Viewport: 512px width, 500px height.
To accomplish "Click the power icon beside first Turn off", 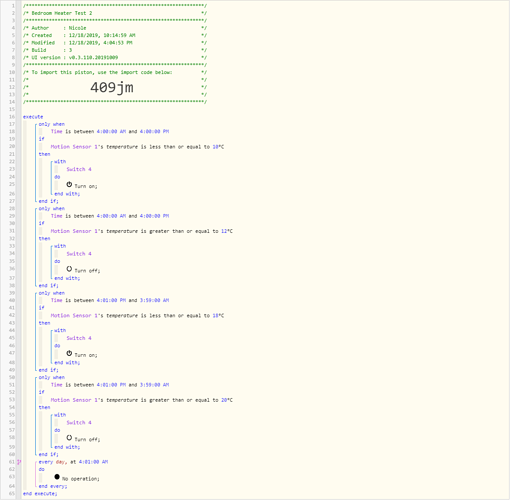I will 69,269.
